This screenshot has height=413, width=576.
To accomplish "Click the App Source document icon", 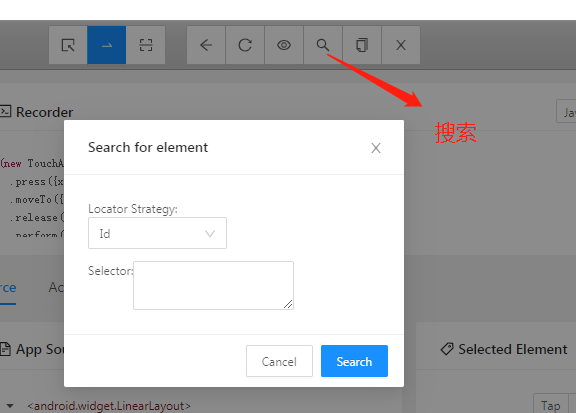I will (x=5, y=349).
